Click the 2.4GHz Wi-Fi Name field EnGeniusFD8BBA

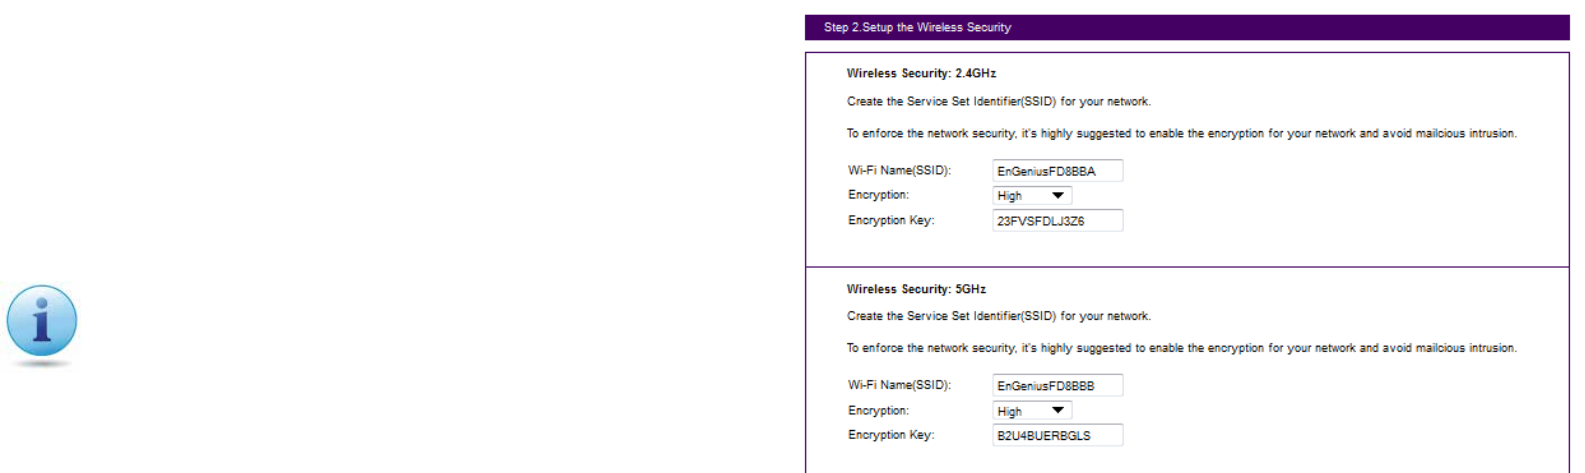click(x=1057, y=171)
